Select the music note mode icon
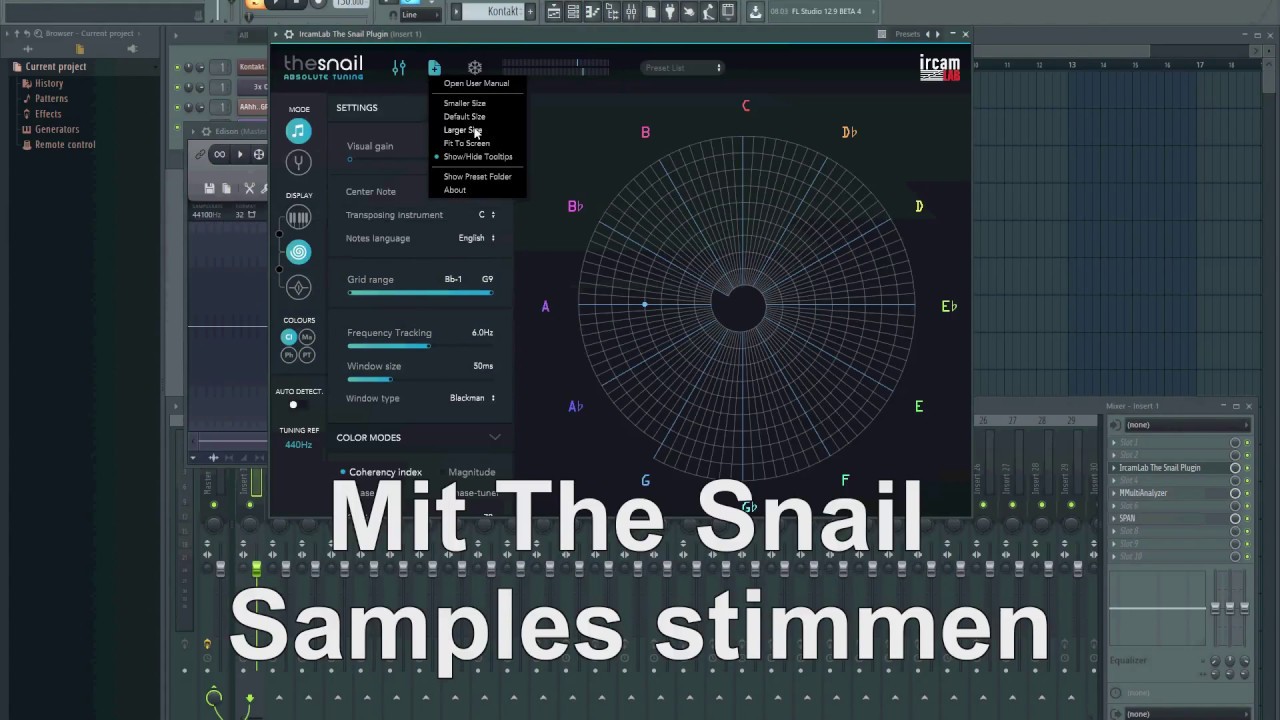1280x720 pixels. (298, 131)
